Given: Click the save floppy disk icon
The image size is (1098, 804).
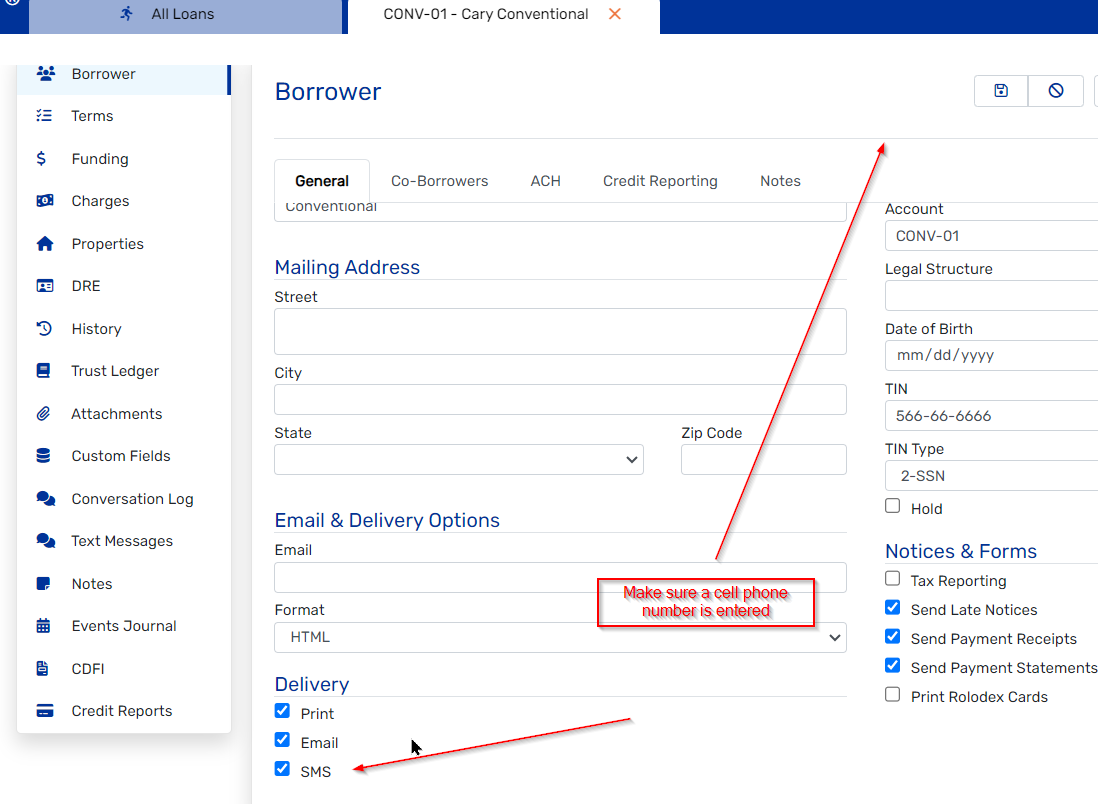Looking at the screenshot, I should [x=1001, y=90].
